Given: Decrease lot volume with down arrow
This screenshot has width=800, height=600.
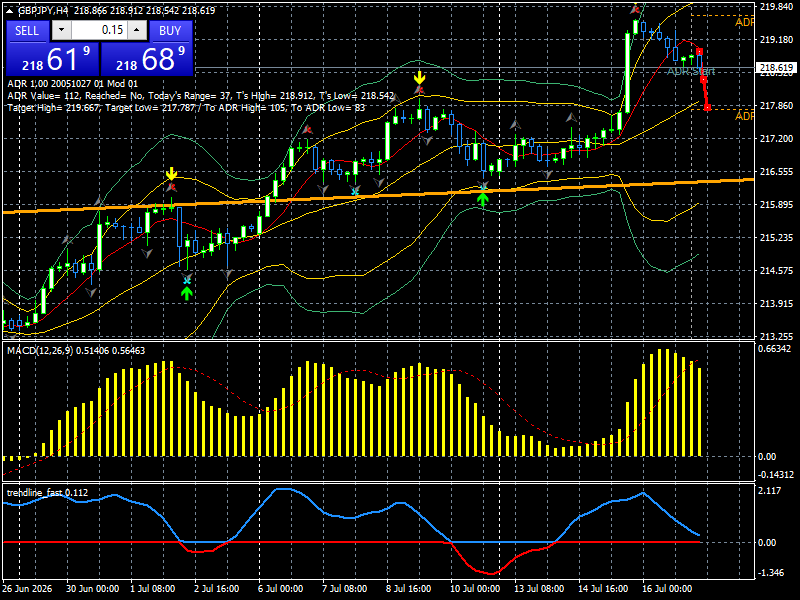Looking at the screenshot, I should [x=62, y=30].
